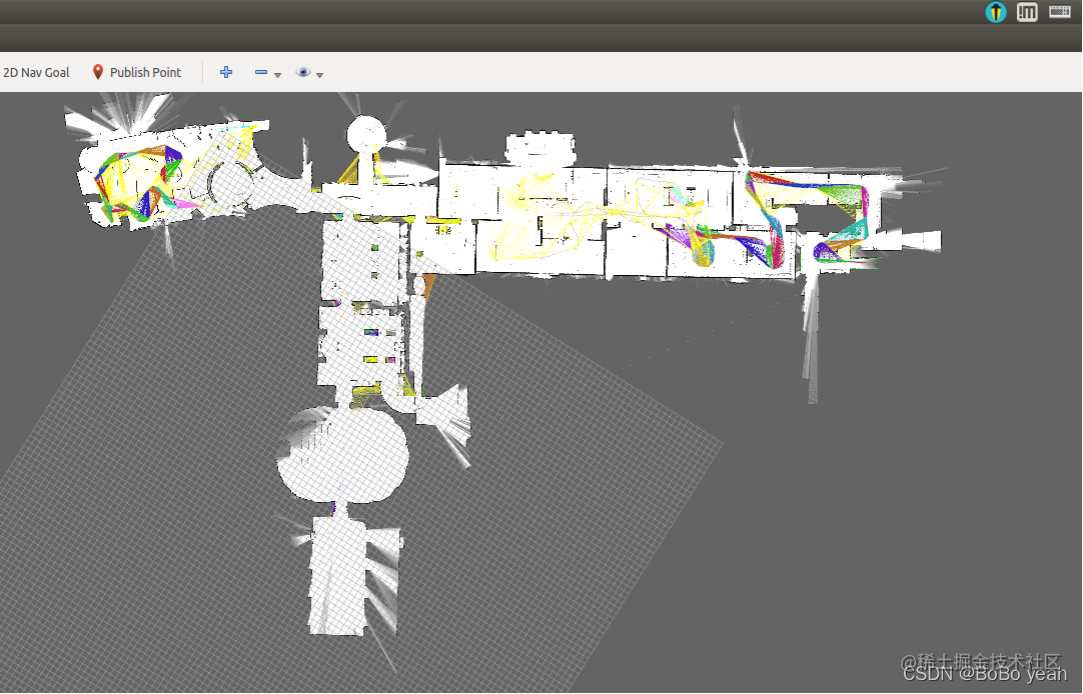Click the blue plus add display icon
Viewport: 1083px width, 694px height.
point(226,72)
